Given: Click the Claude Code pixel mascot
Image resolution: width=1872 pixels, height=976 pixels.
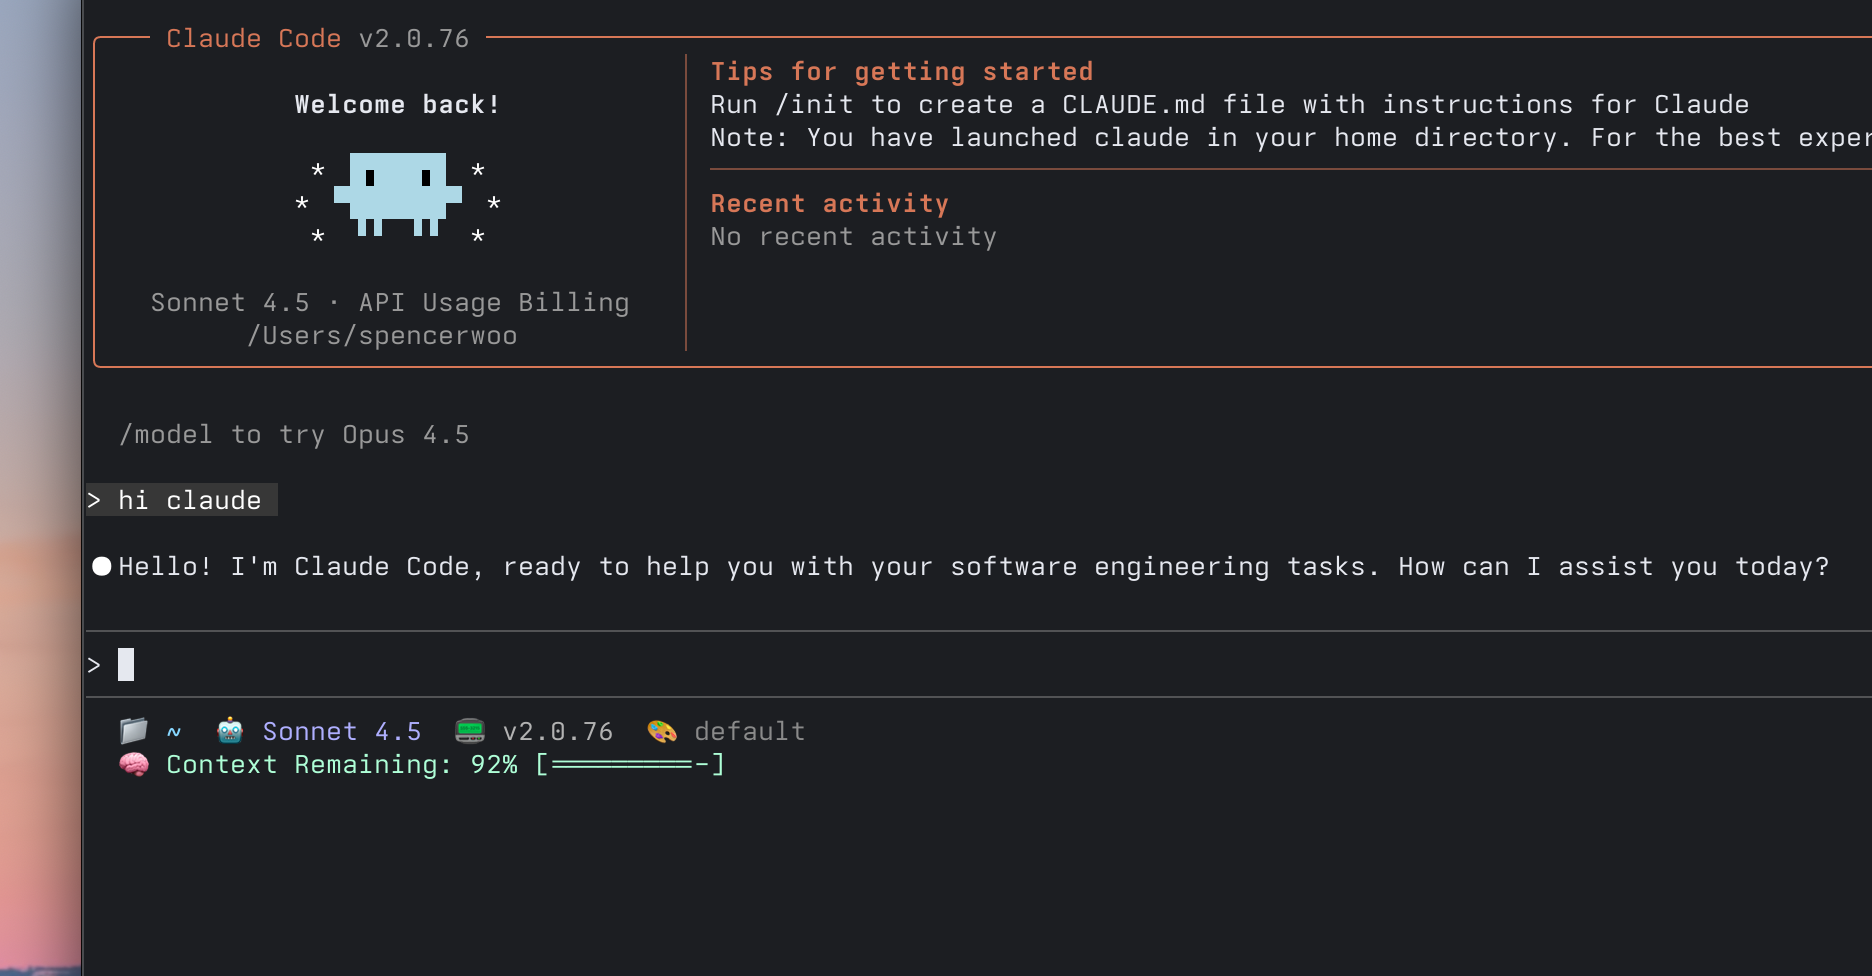Looking at the screenshot, I should tap(398, 193).
